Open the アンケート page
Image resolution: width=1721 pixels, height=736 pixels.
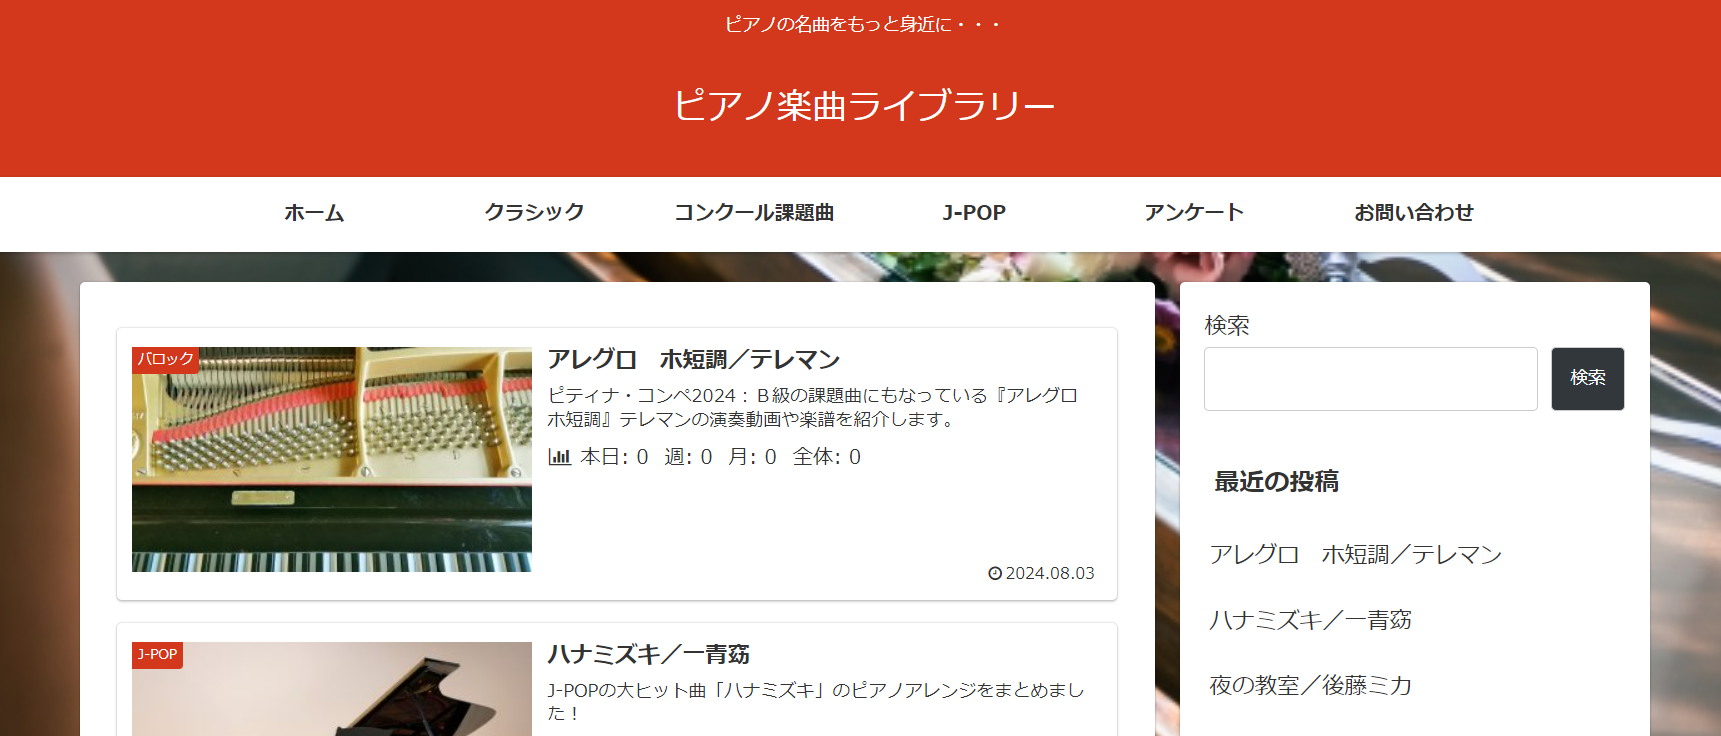(x=1194, y=213)
